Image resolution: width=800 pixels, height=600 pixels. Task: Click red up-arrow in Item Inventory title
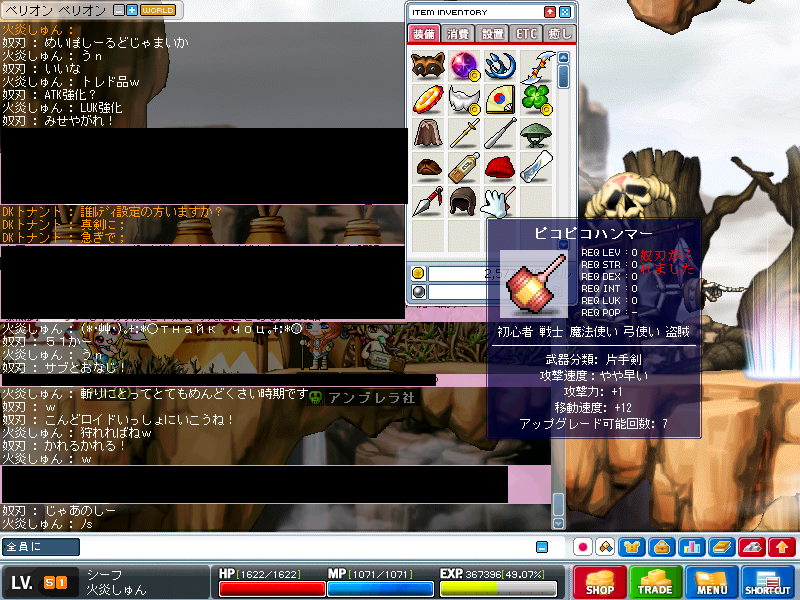pos(549,12)
